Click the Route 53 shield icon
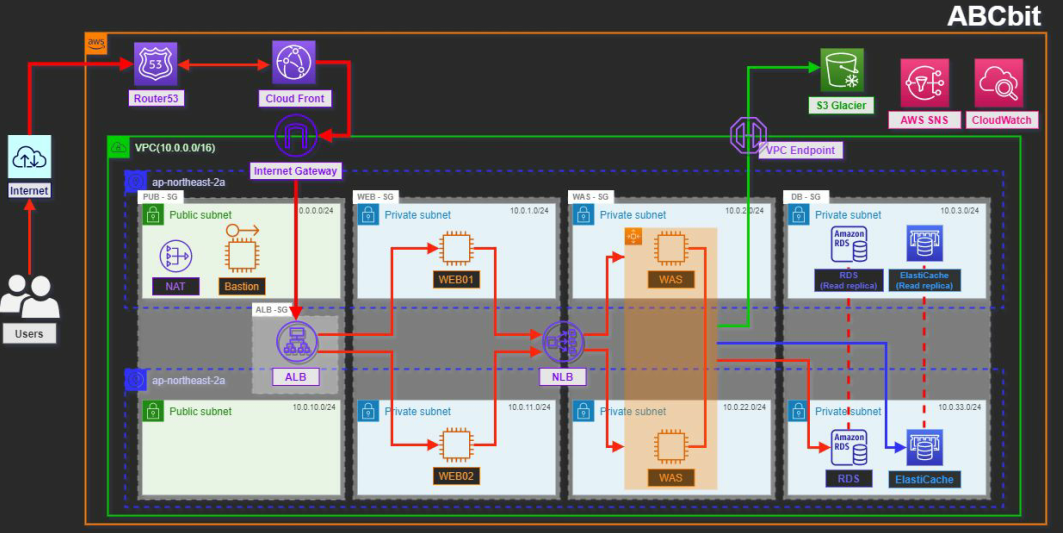The image size is (1063, 533). 155,64
